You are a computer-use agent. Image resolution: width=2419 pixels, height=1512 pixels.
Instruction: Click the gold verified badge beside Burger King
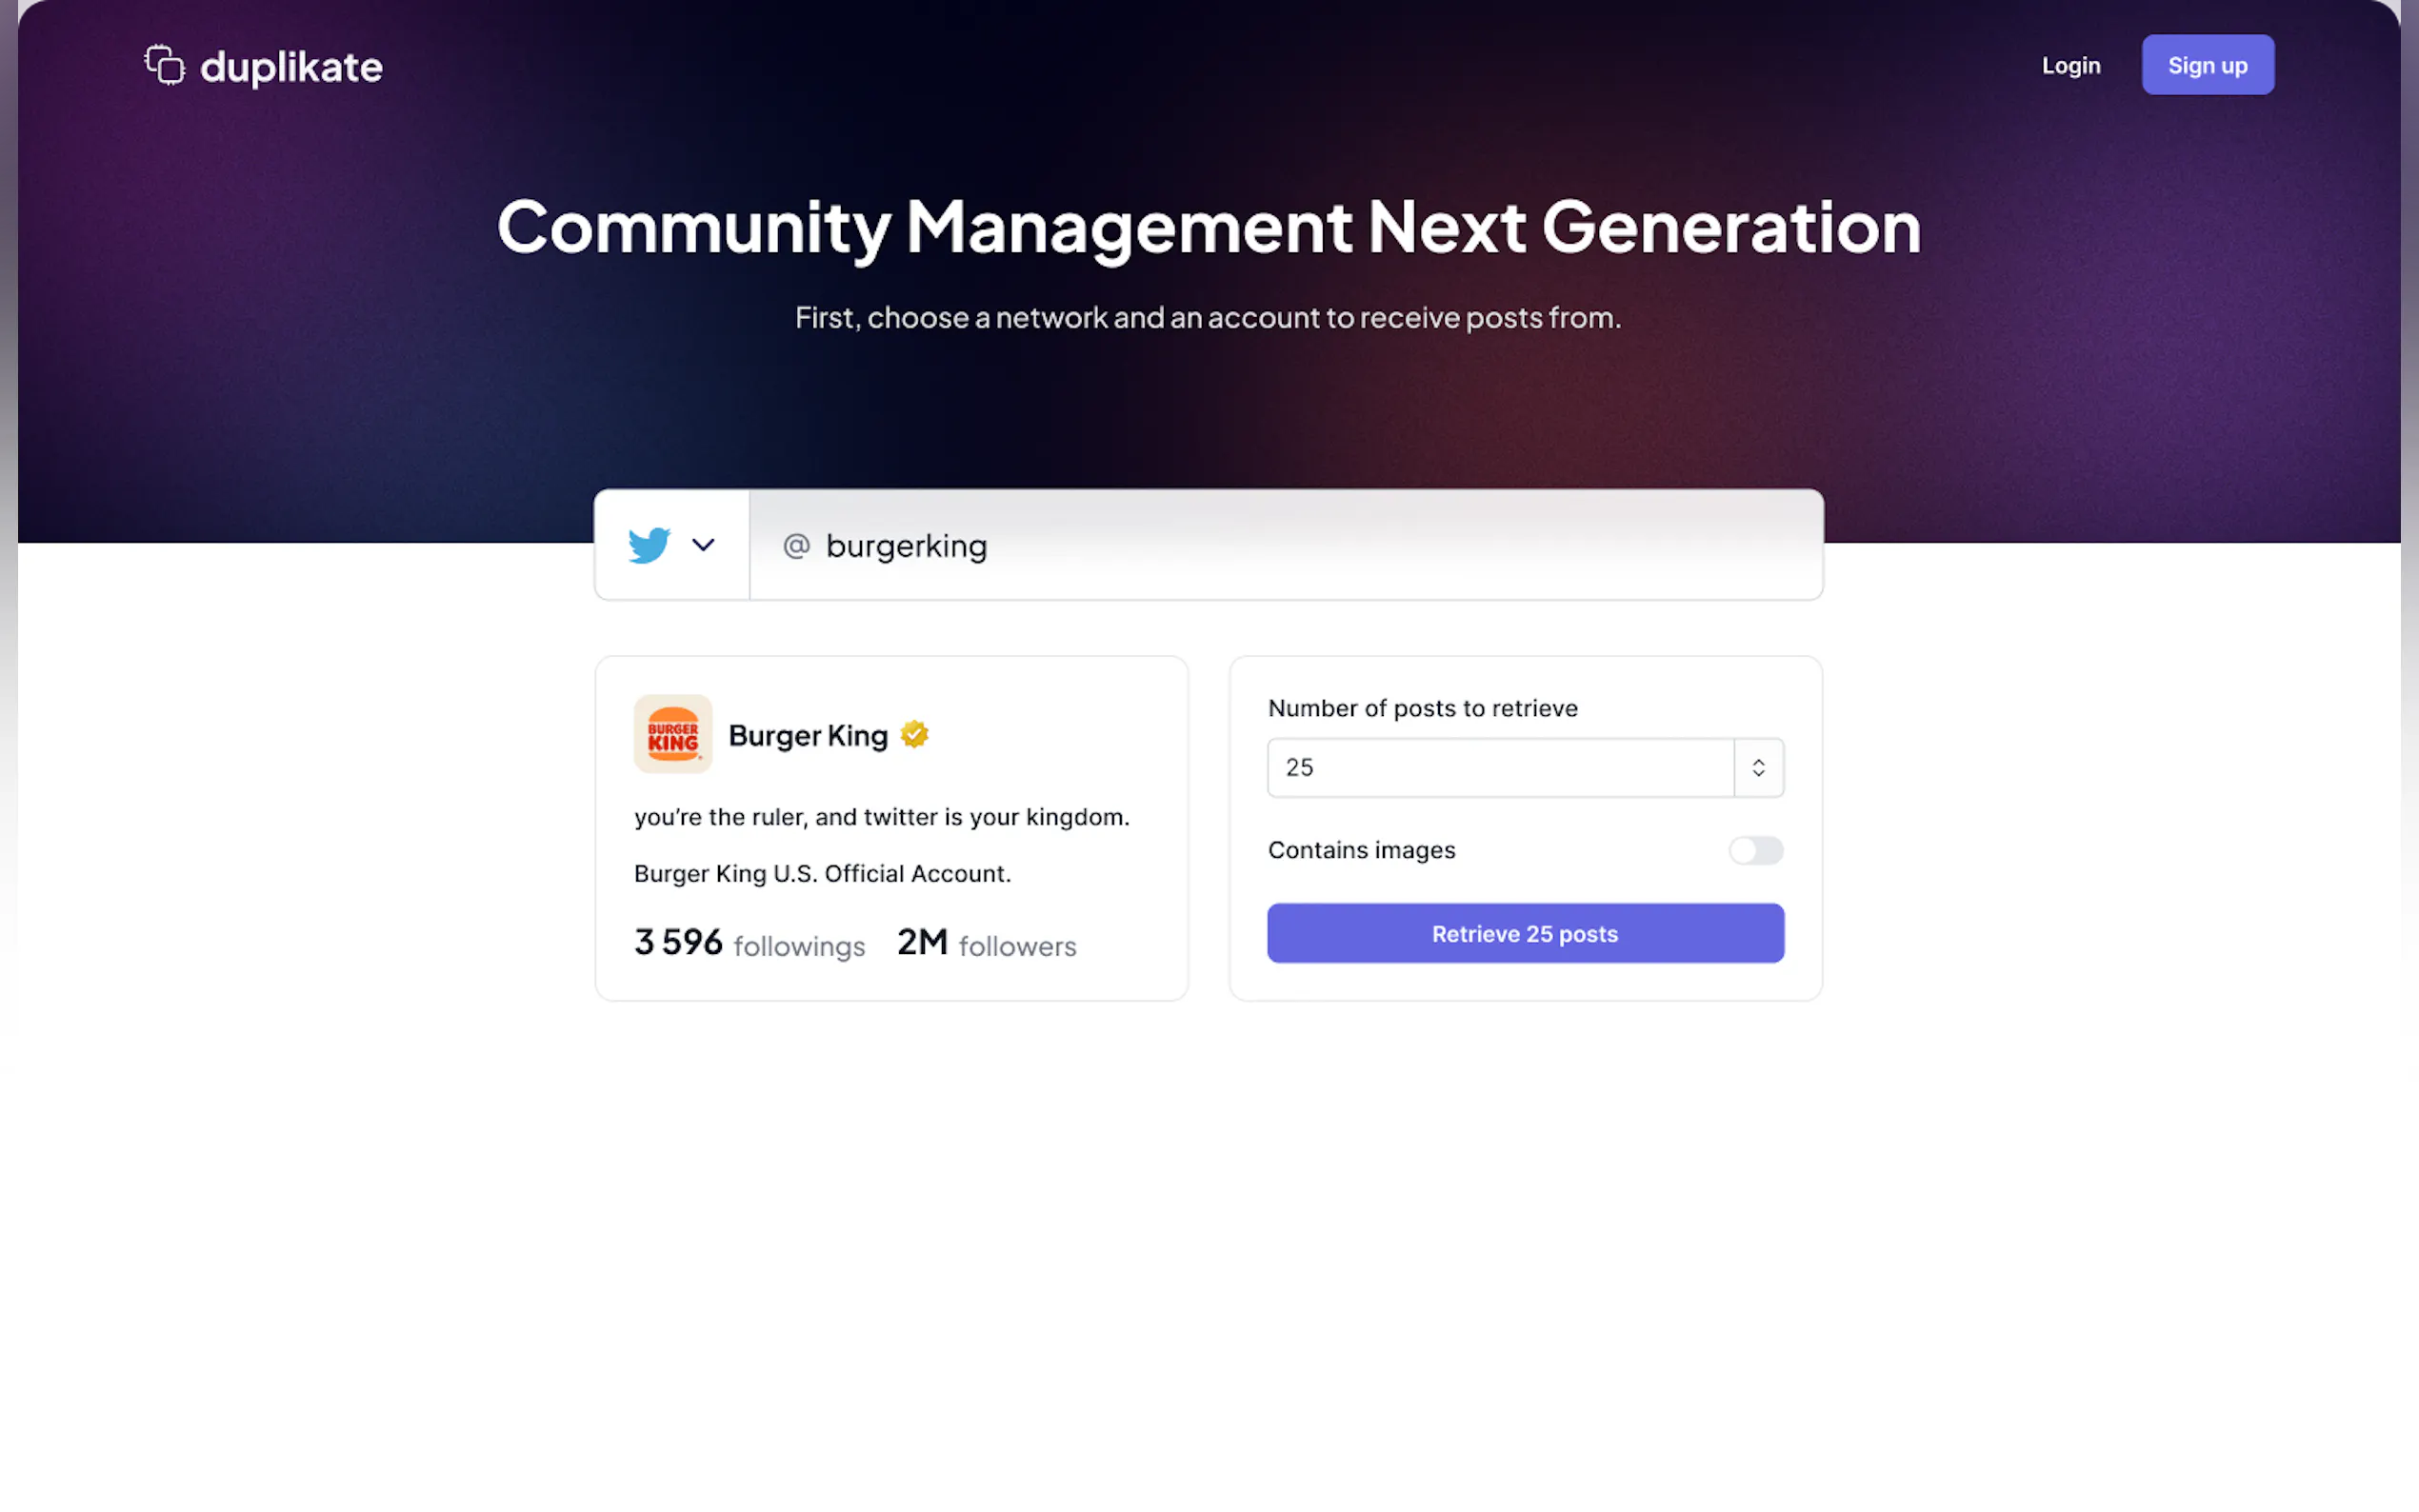click(914, 734)
